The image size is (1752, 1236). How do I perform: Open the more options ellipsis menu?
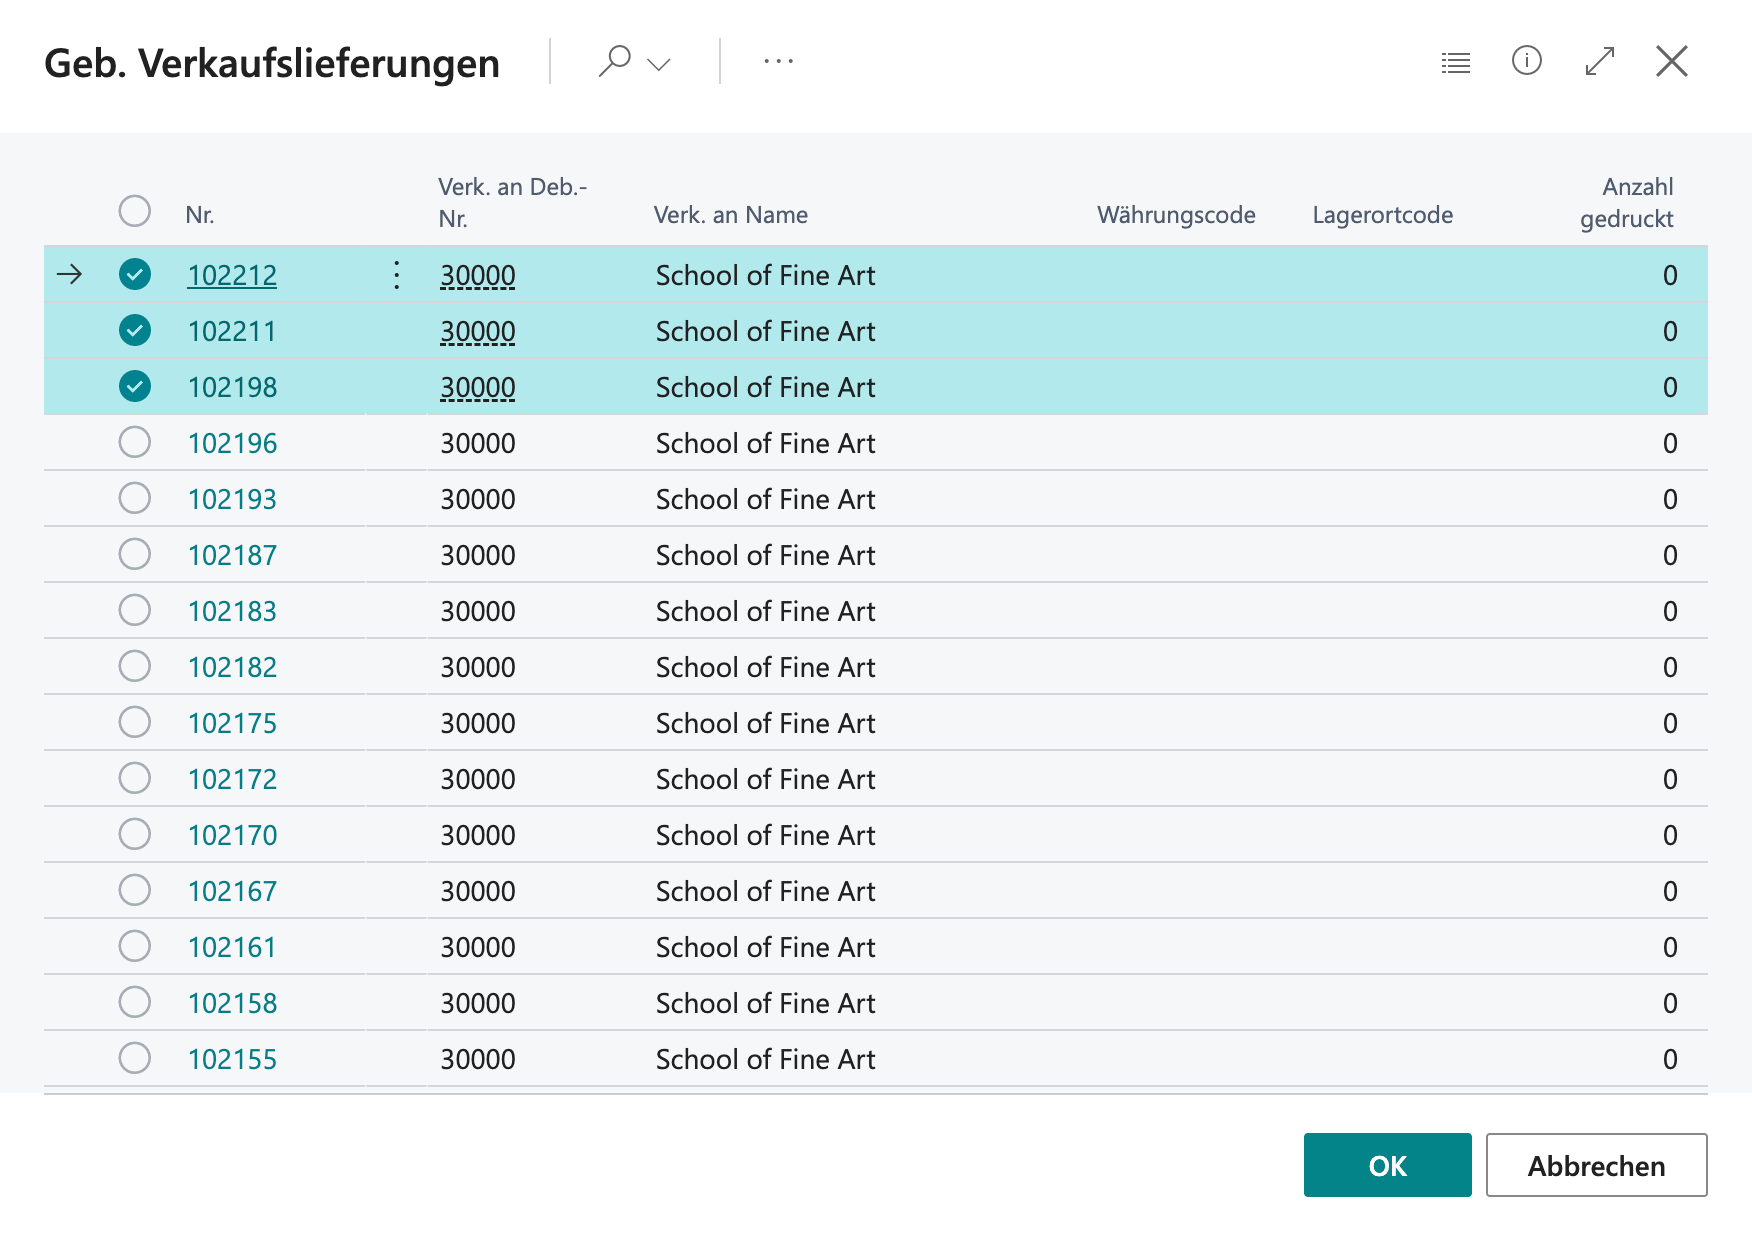pyautogui.click(x=778, y=62)
